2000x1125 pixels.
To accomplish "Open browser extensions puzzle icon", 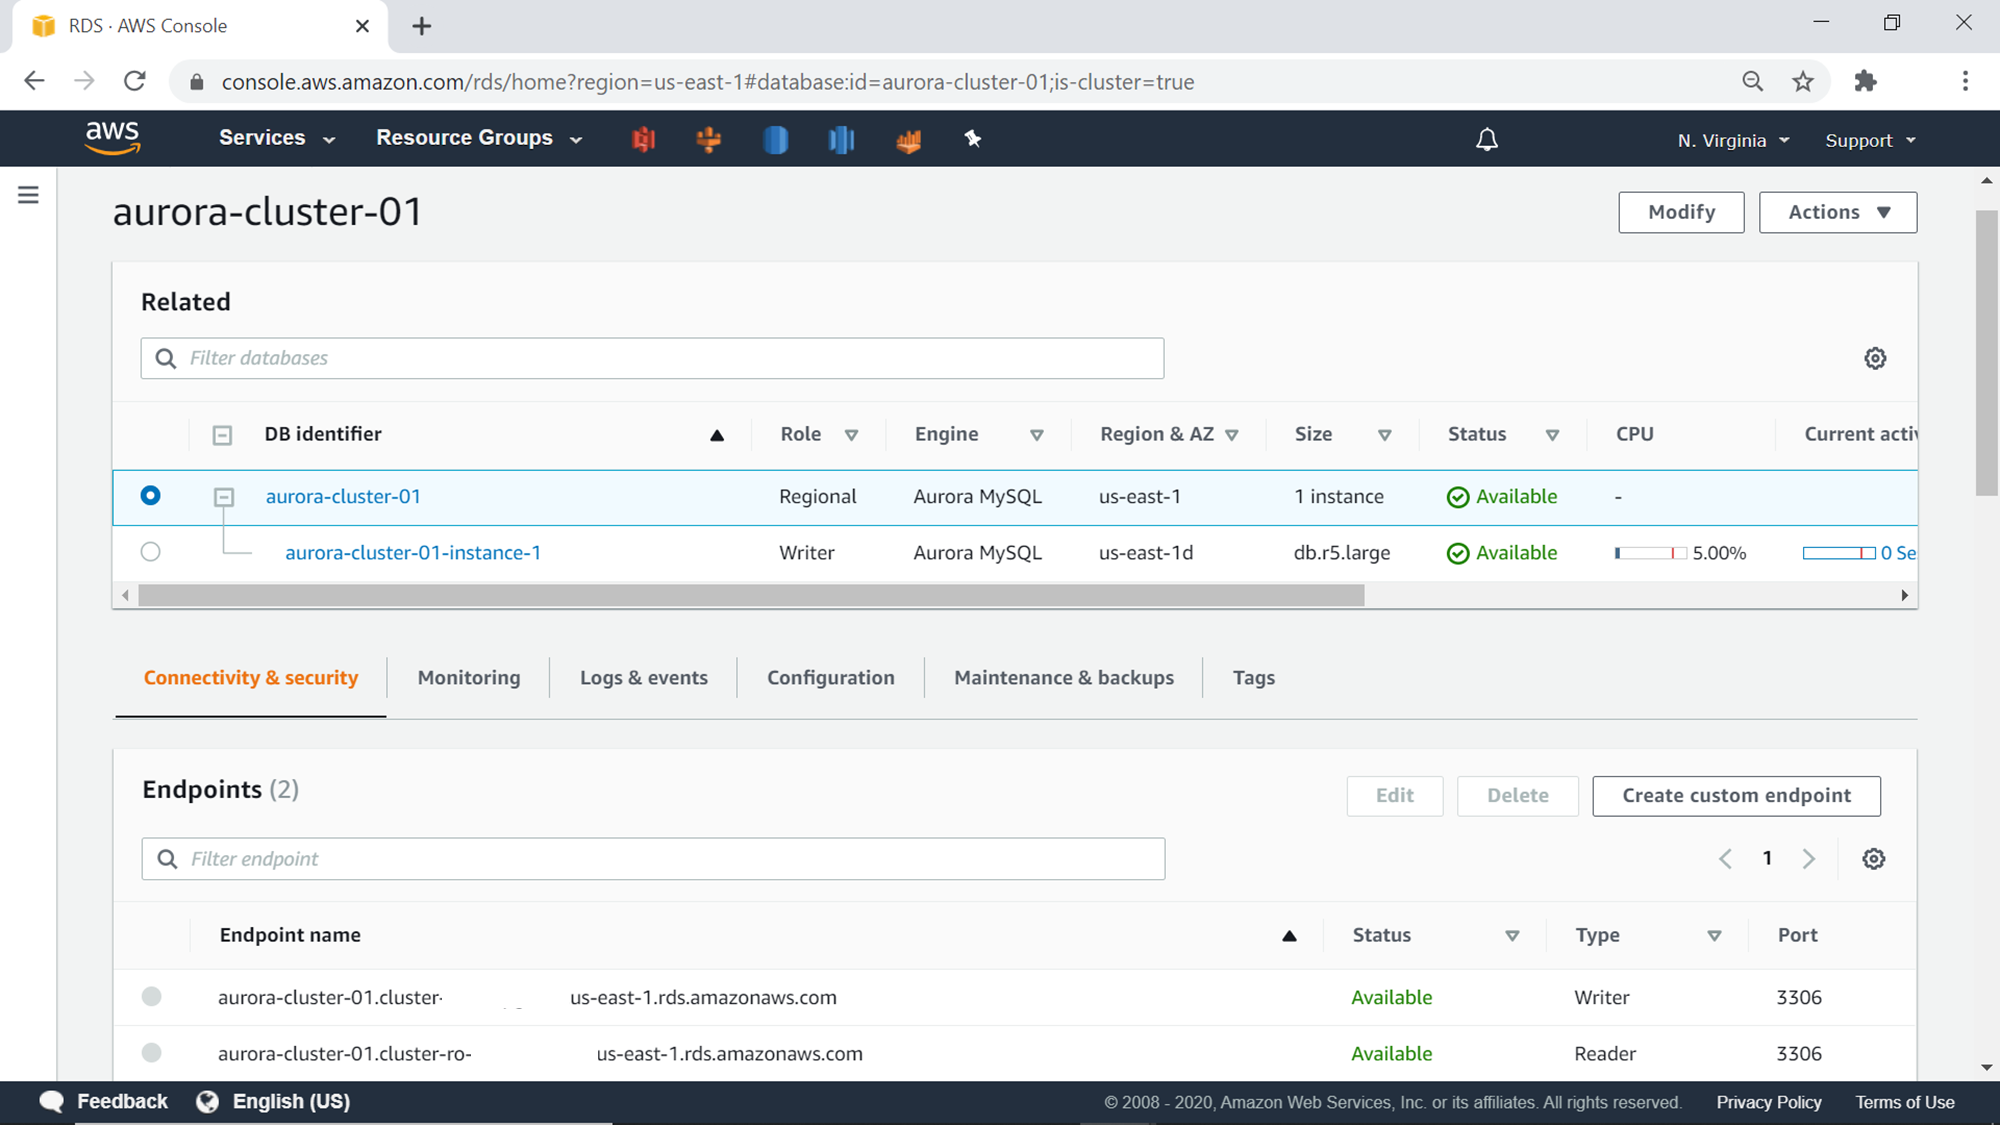I will [x=1865, y=82].
